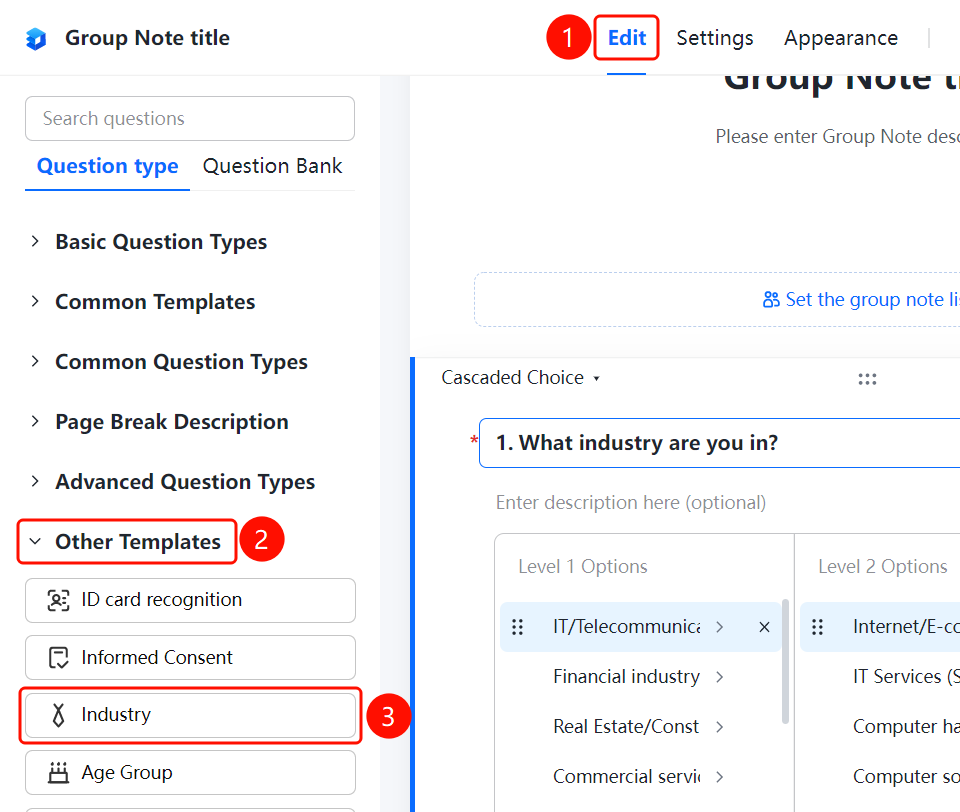Click the blue app logo icon
Image resolution: width=960 pixels, height=812 pixels.
coord(36,39)
